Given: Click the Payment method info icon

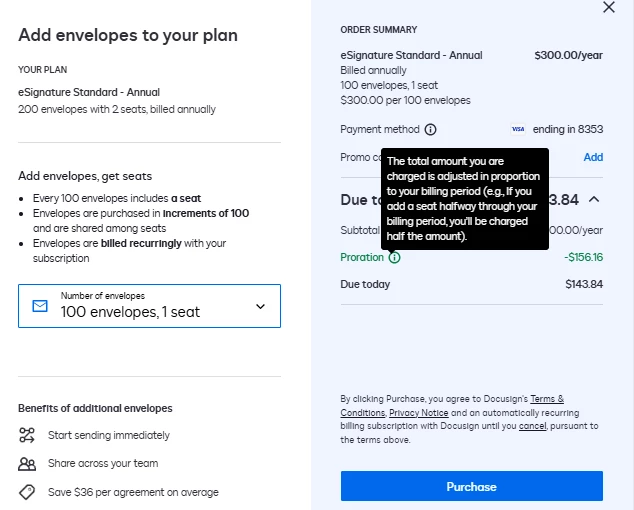Looking at the screenshot, I should coord(430,129).
